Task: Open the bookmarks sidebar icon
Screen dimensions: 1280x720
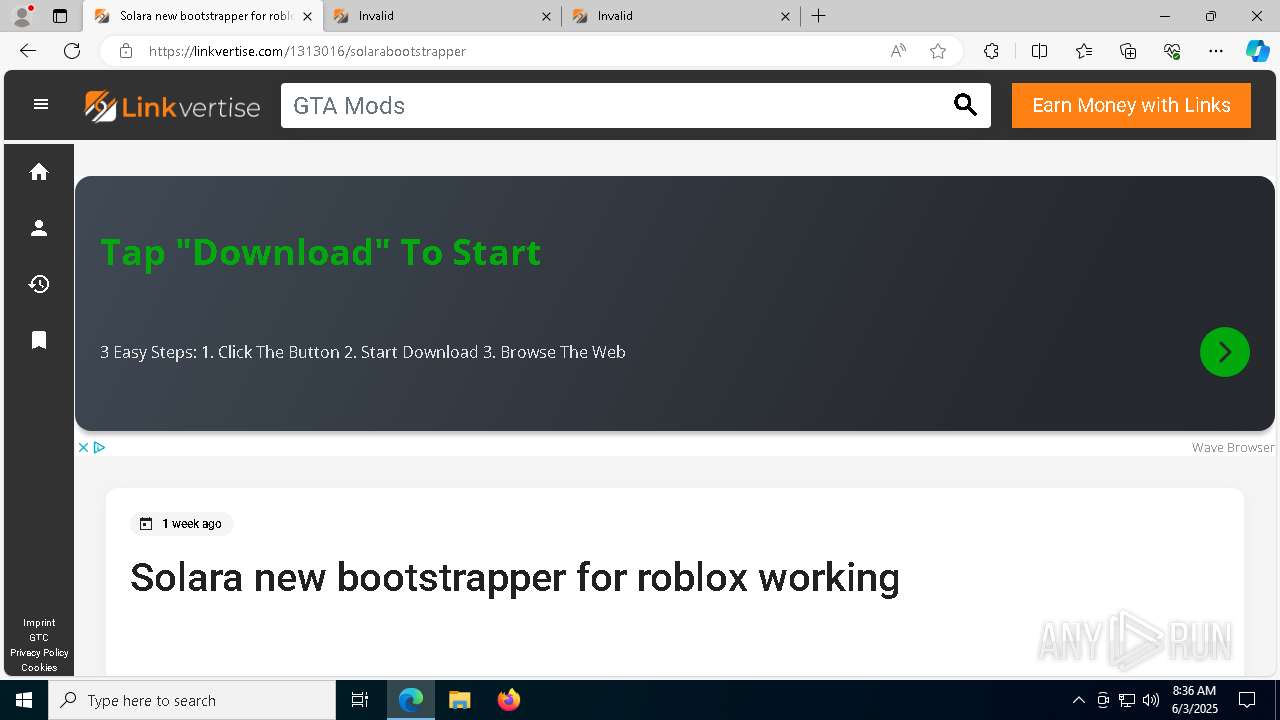Action: (x=39, y=340)
